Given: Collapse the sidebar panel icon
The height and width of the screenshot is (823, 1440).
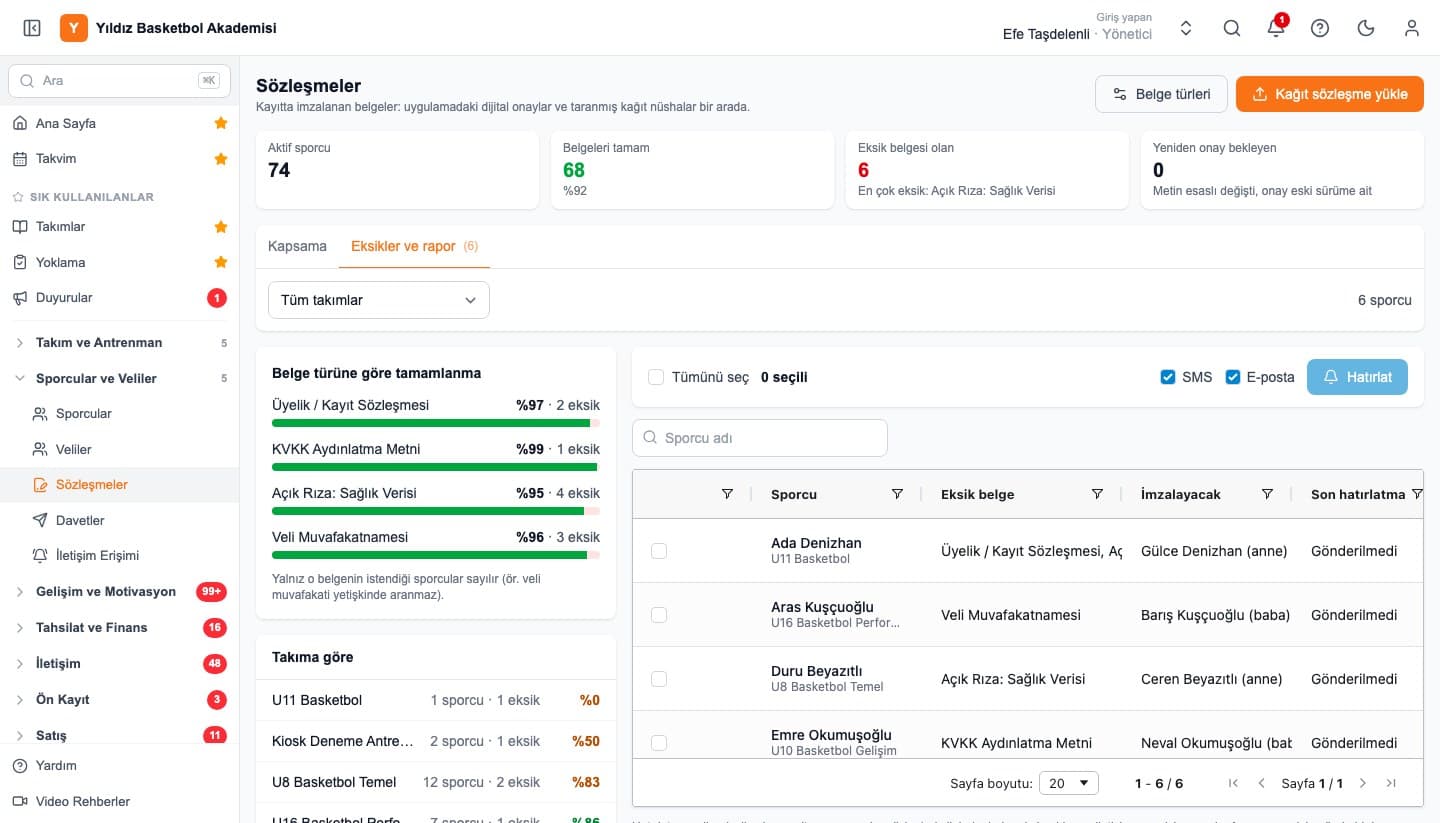Looking at the screenshot, I should pos(32,28).
